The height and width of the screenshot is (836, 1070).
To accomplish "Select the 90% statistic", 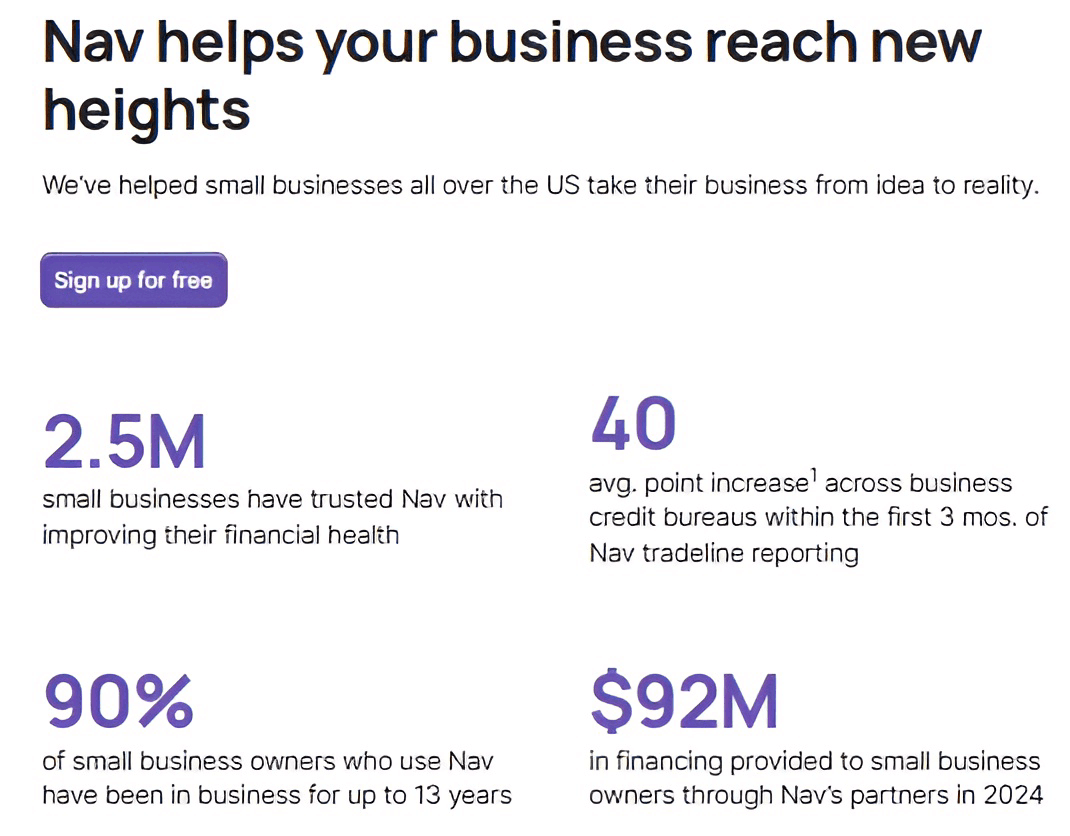I will [x=118, y=698].
